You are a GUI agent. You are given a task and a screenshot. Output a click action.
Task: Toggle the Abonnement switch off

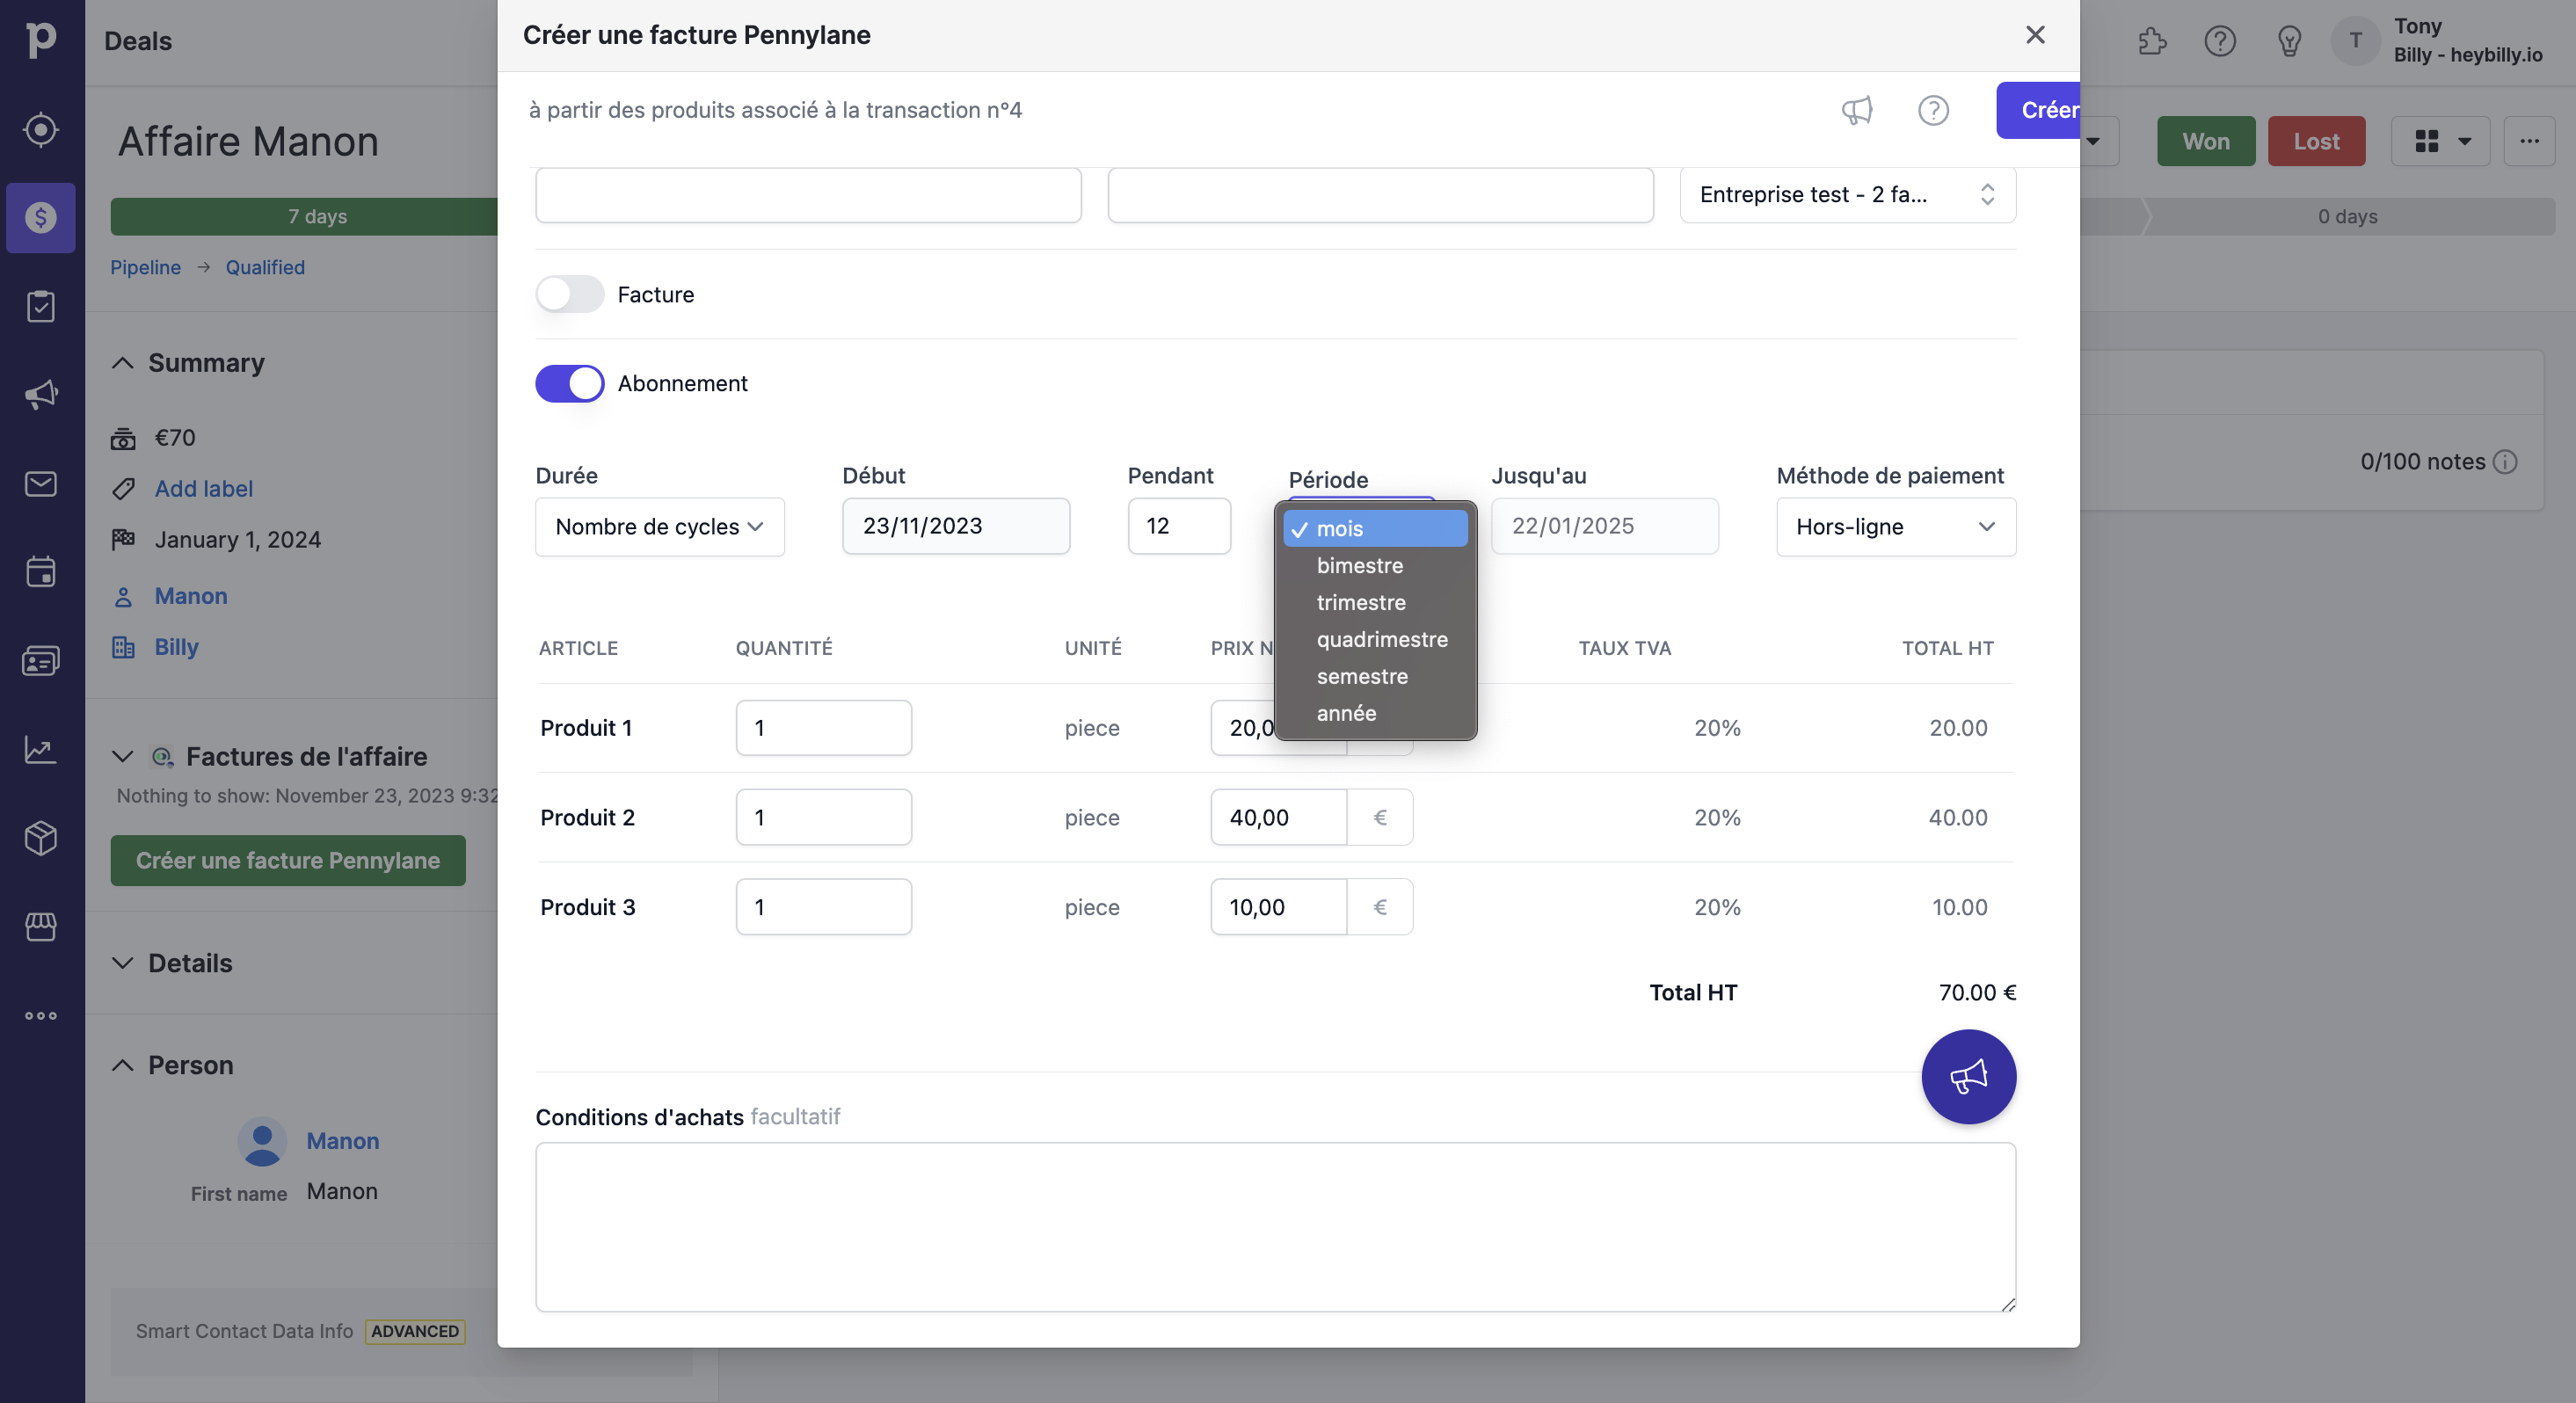point(569,383)
